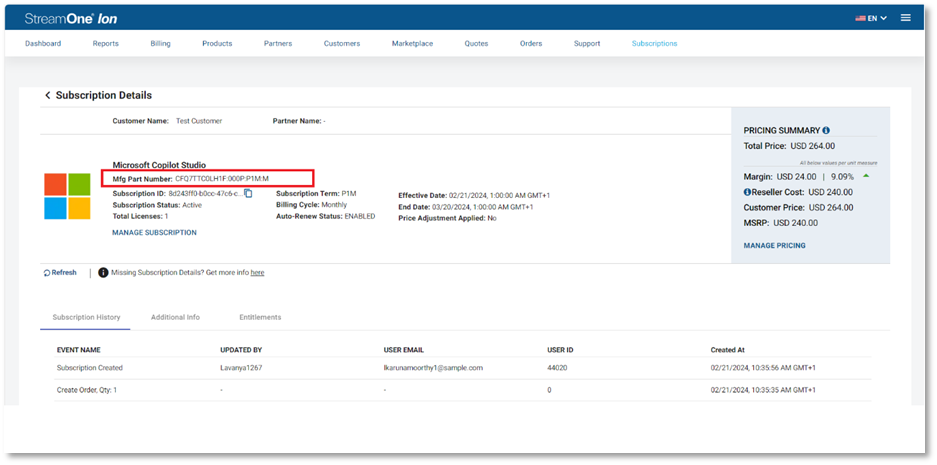Expand the EN language dropdown
Viewport: 937px width, 465px height.
[x=877, y=19]
